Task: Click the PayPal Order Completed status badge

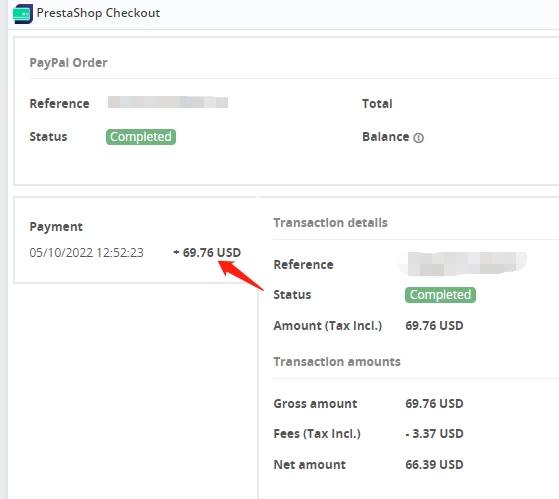Action: pos(141,137)
